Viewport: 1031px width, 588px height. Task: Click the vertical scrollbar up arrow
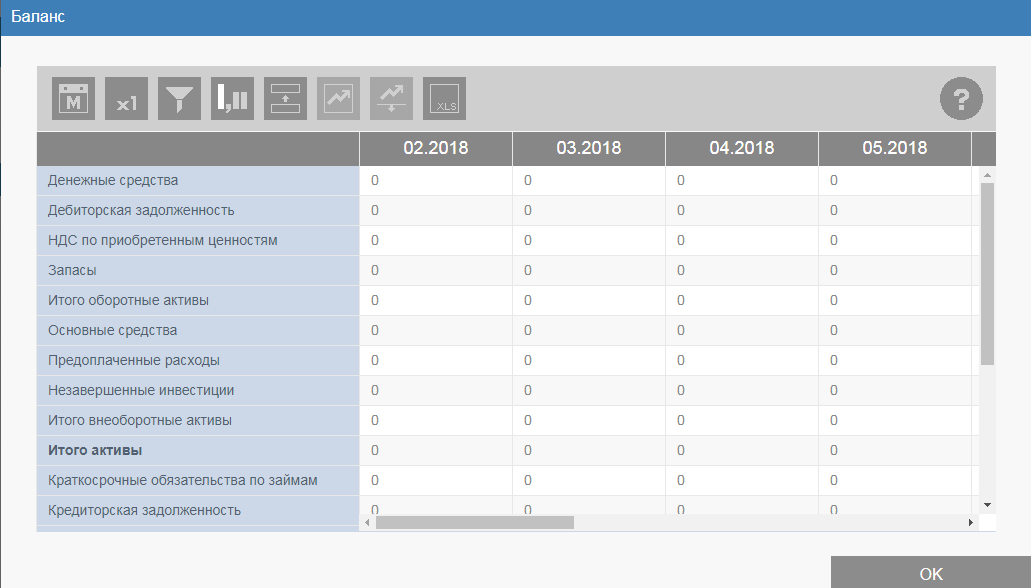tap(987, 175)
